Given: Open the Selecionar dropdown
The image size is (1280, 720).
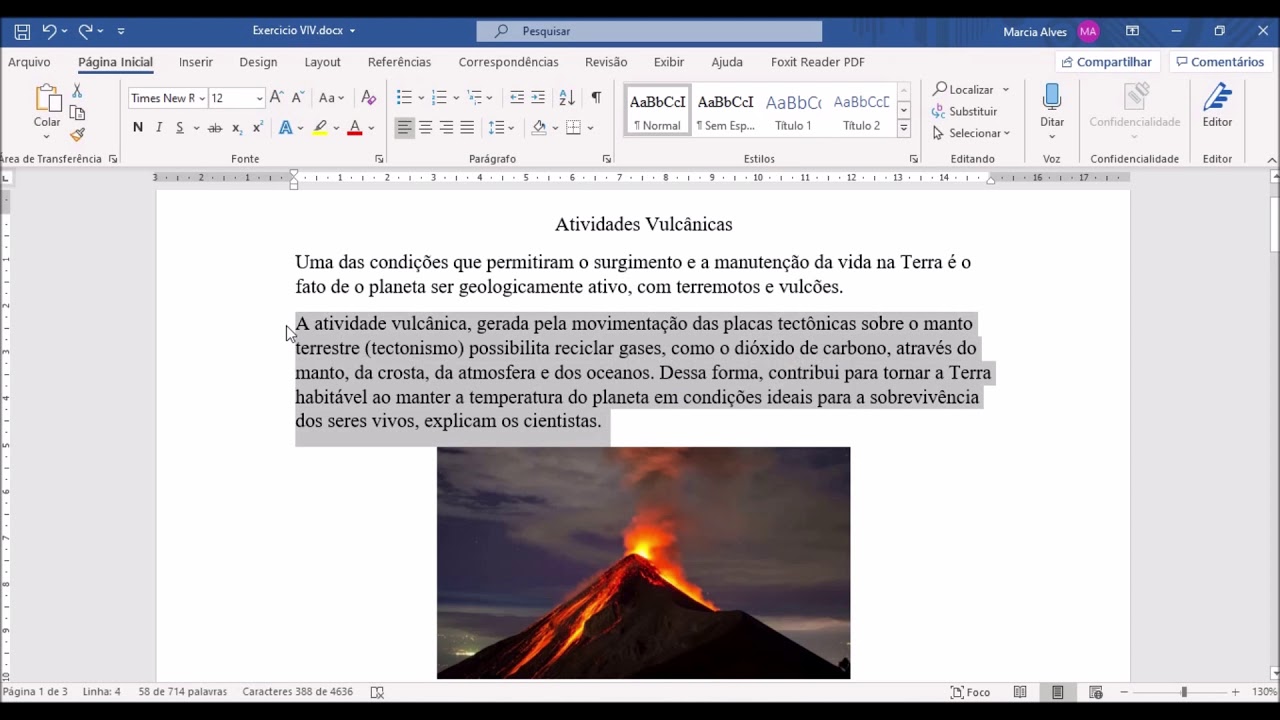Looking at the screenshot, I should (971, 133).
